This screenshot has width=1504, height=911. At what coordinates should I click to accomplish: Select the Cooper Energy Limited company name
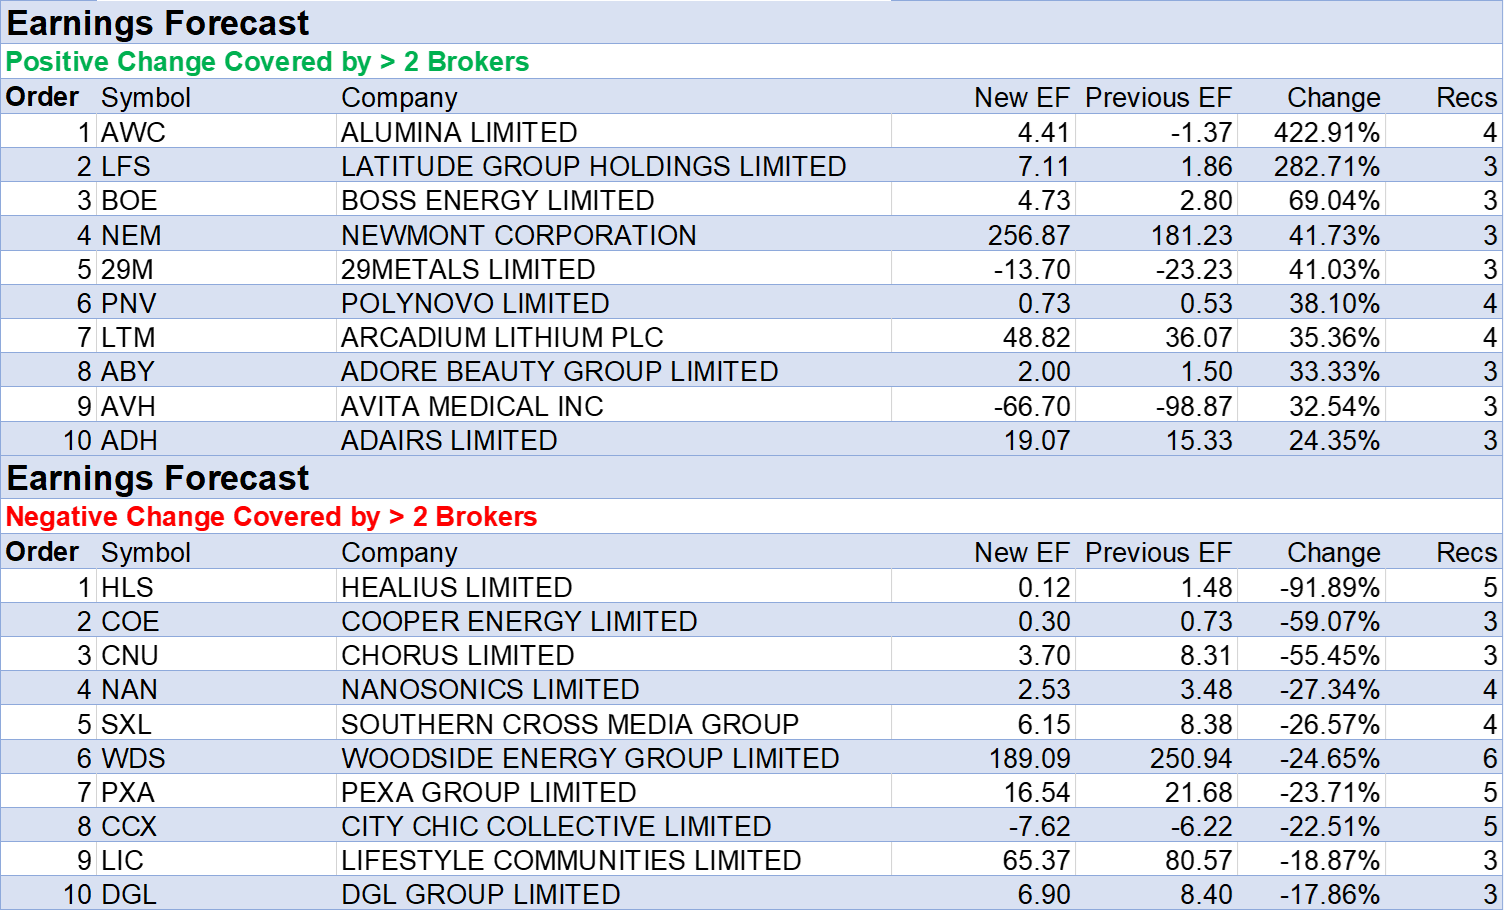point(519,621)
